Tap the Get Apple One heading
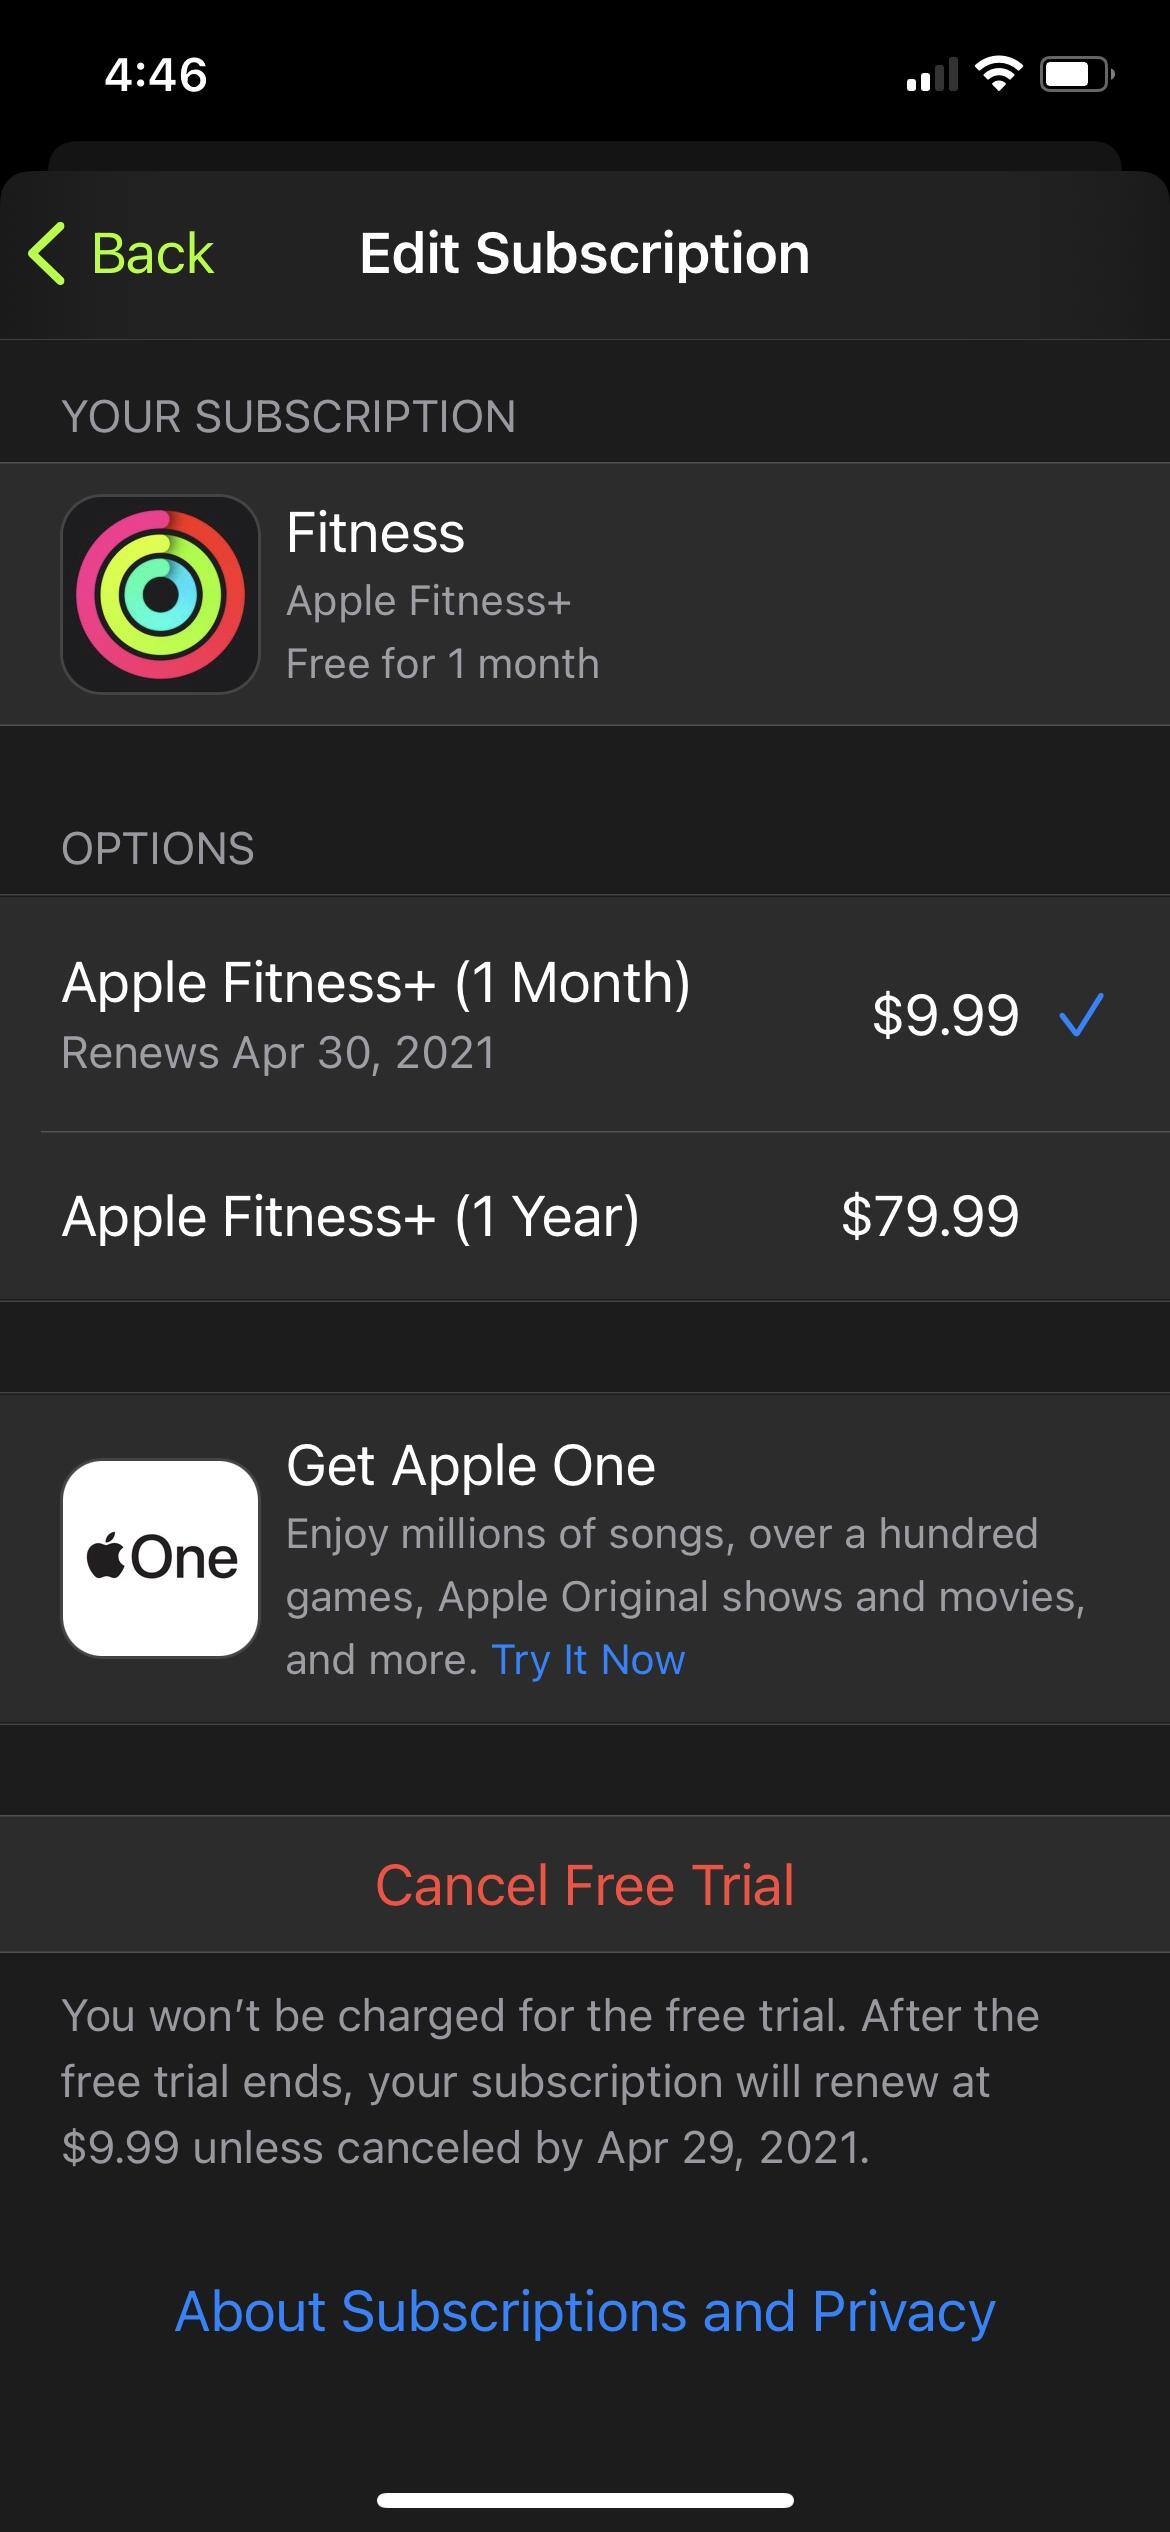This screenshot has width=1170, height=2532. 470,1466
